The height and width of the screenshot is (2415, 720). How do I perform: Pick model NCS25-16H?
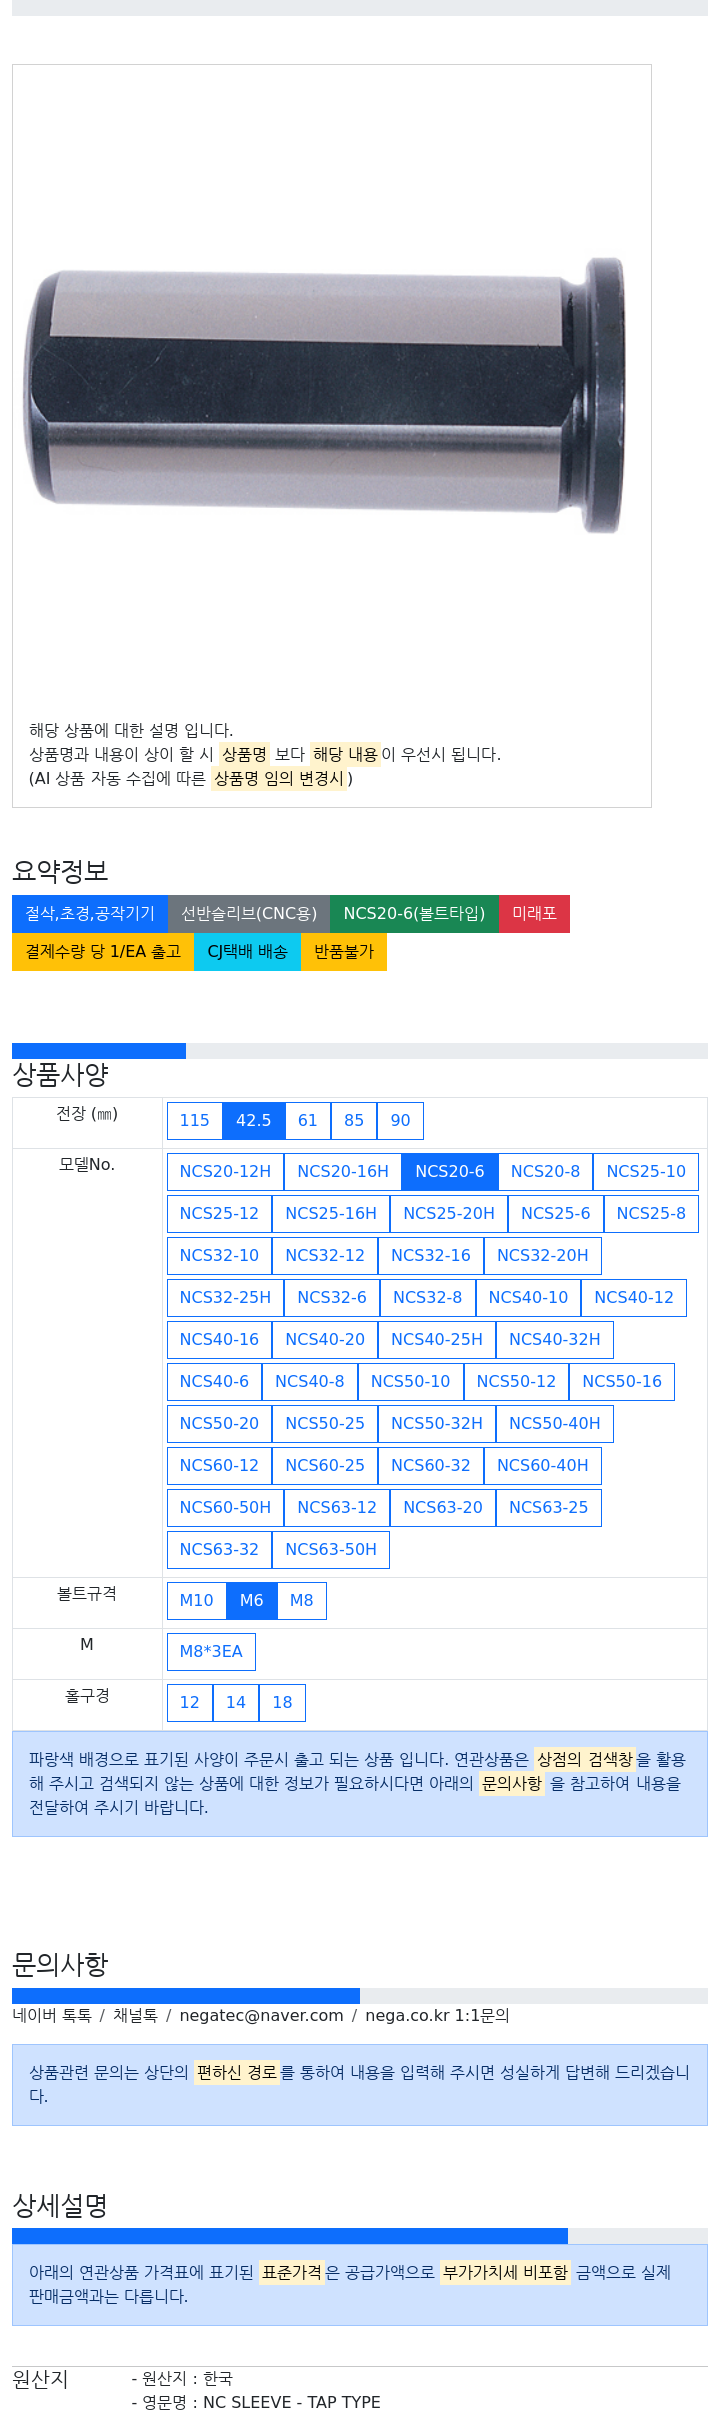331,1214
